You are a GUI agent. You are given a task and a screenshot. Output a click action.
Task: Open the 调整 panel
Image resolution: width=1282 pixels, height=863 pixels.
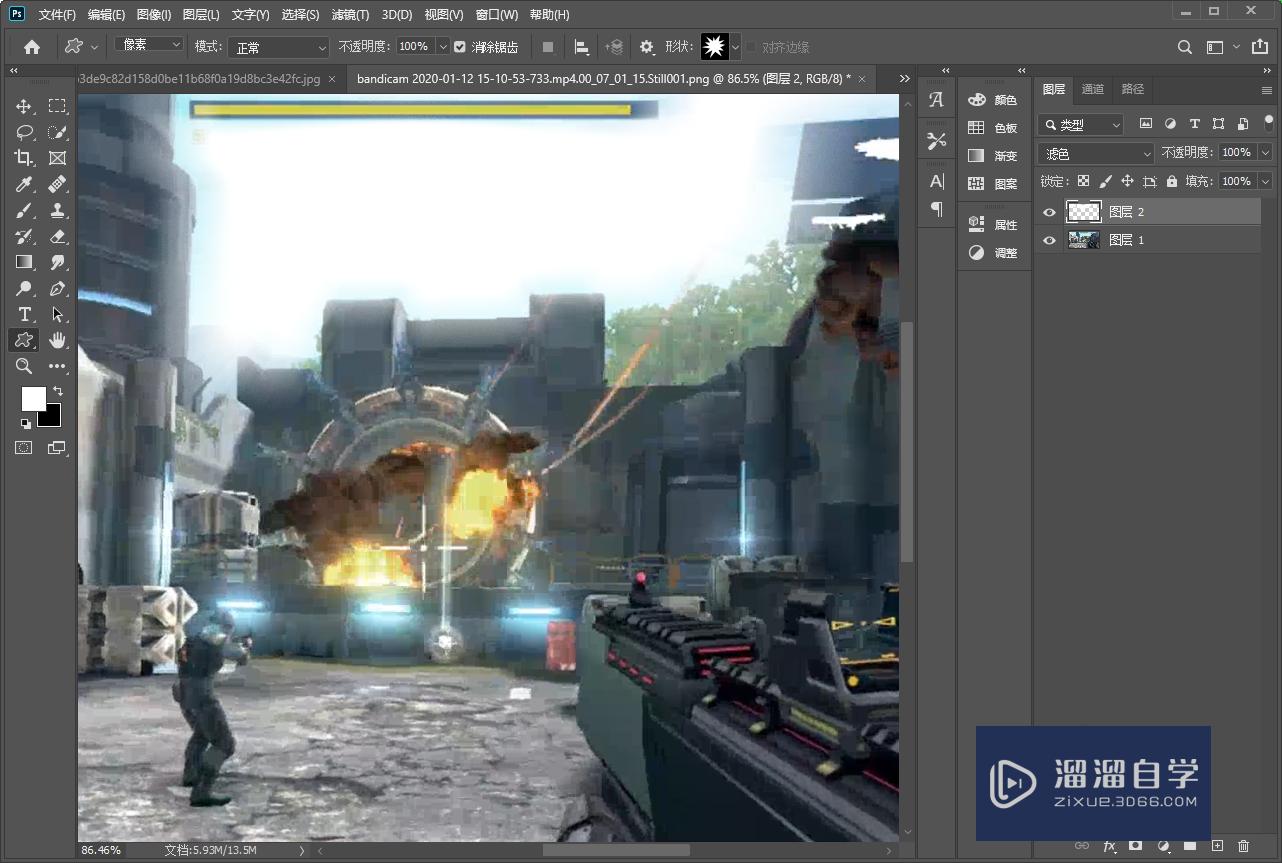992,253
